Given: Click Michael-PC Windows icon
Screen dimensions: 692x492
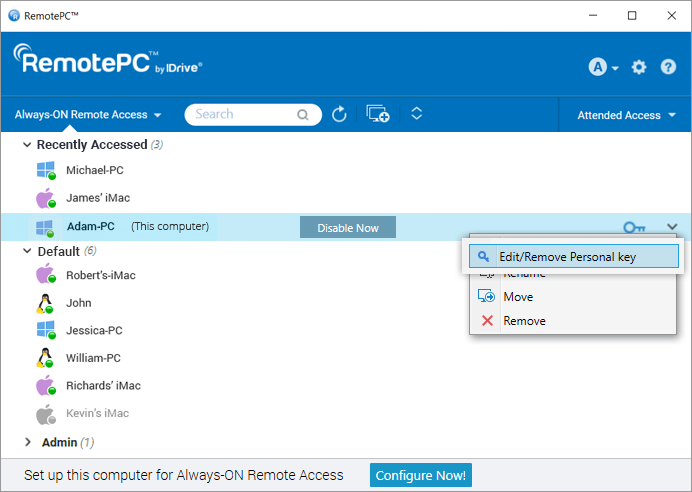Looking at the screenshot, I should [46, 170].
